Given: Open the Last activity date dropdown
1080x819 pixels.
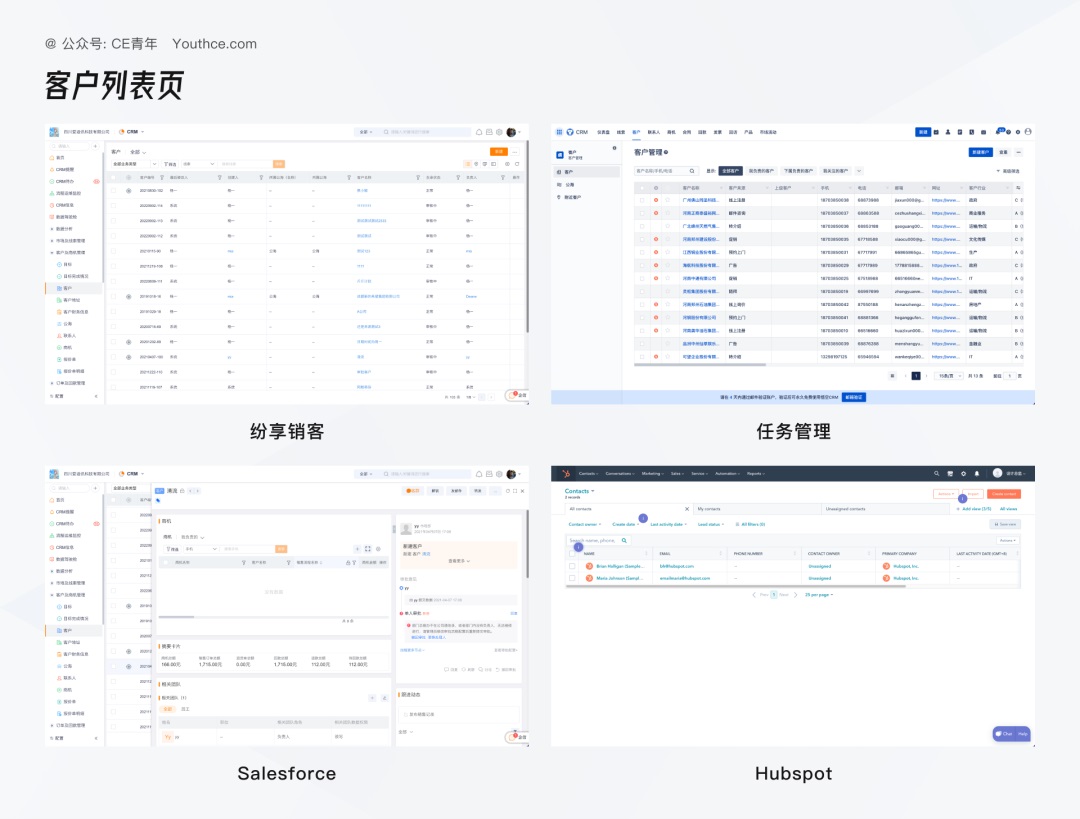Looking at the screenshot, I should (668, 525).
